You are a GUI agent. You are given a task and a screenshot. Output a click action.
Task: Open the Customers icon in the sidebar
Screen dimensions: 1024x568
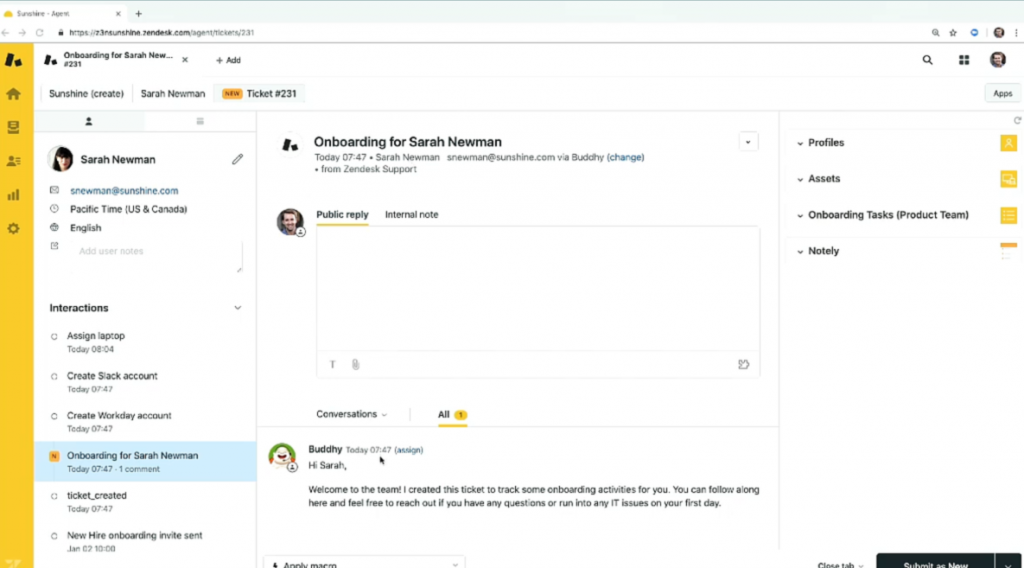(13, 161)
